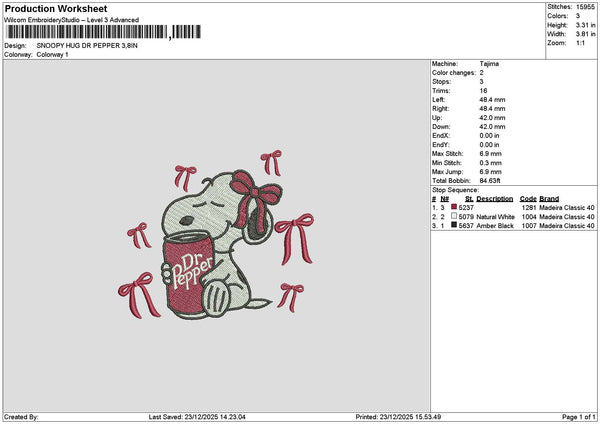600x424 pixels.
Task: Click the 'Colors:' label in header box
Action: tap(558, 16)
